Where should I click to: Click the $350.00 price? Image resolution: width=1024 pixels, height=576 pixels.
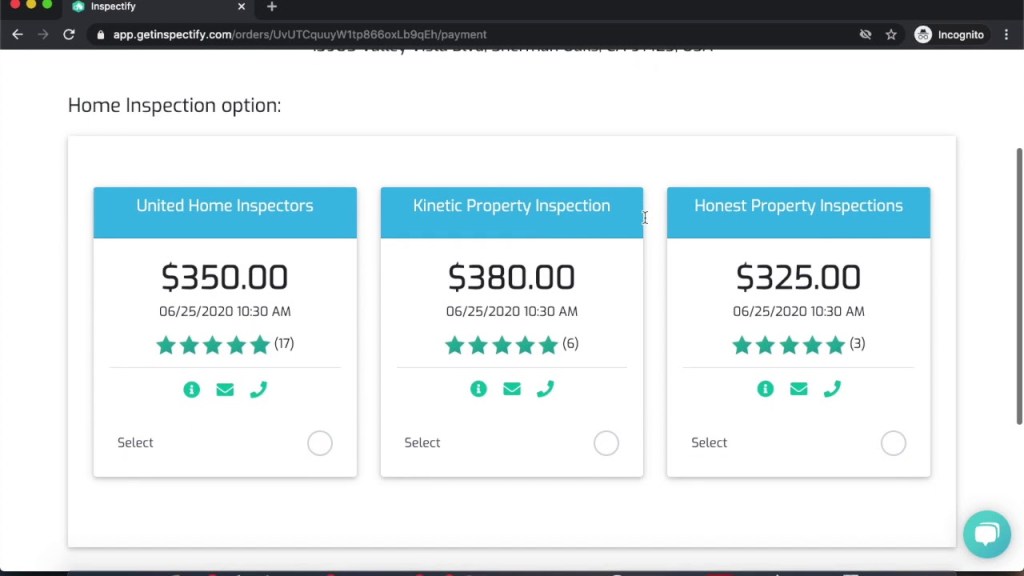click(x=225, y=277)
